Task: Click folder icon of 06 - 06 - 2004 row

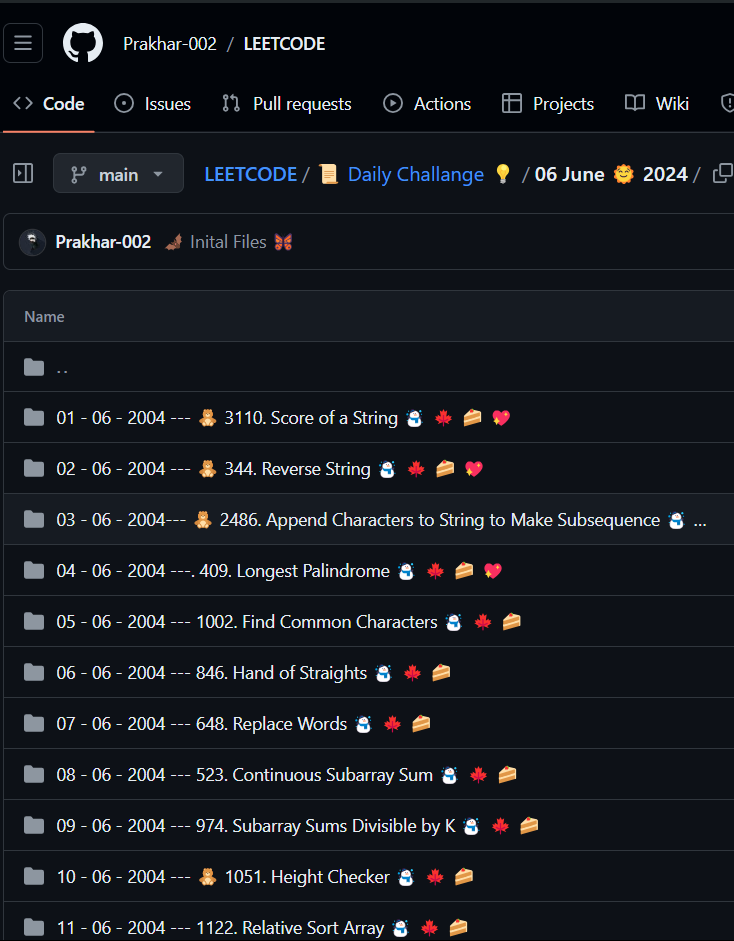Action: pyautogui.click(x=34, y=672)
